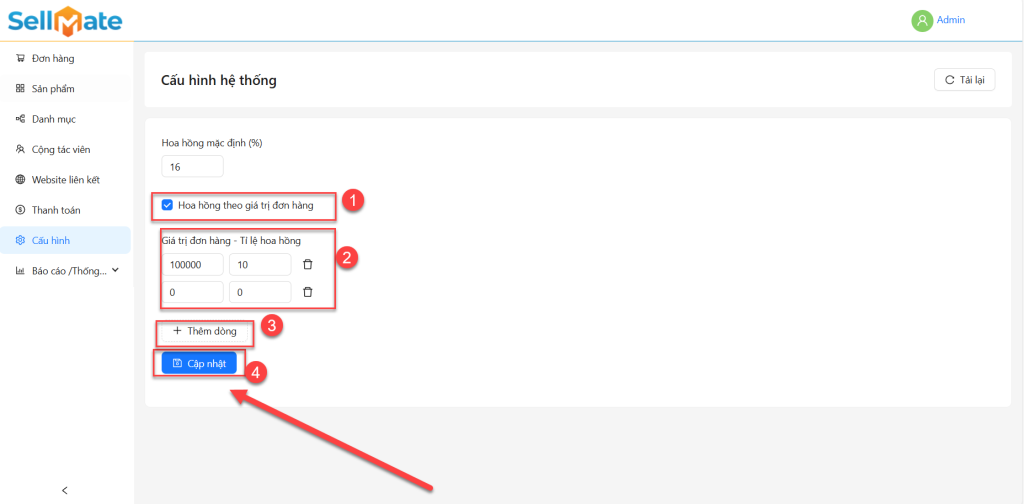Click the Tải lại reload button
Viewport: 1024px width, 504px height.
(x=964, y=80)
